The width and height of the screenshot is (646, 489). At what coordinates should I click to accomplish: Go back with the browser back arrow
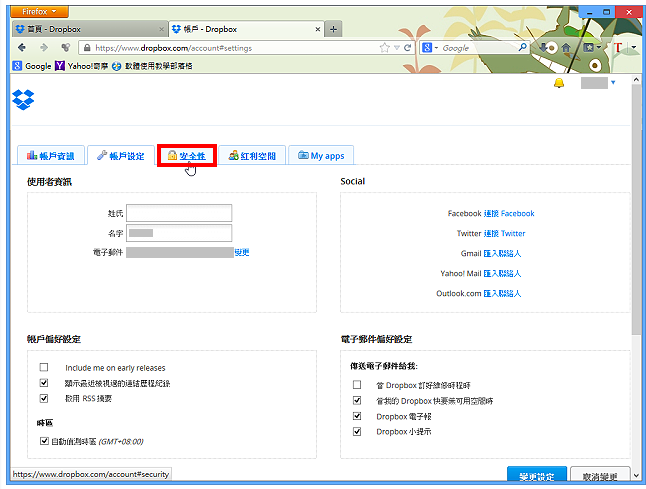coord(22,48)
